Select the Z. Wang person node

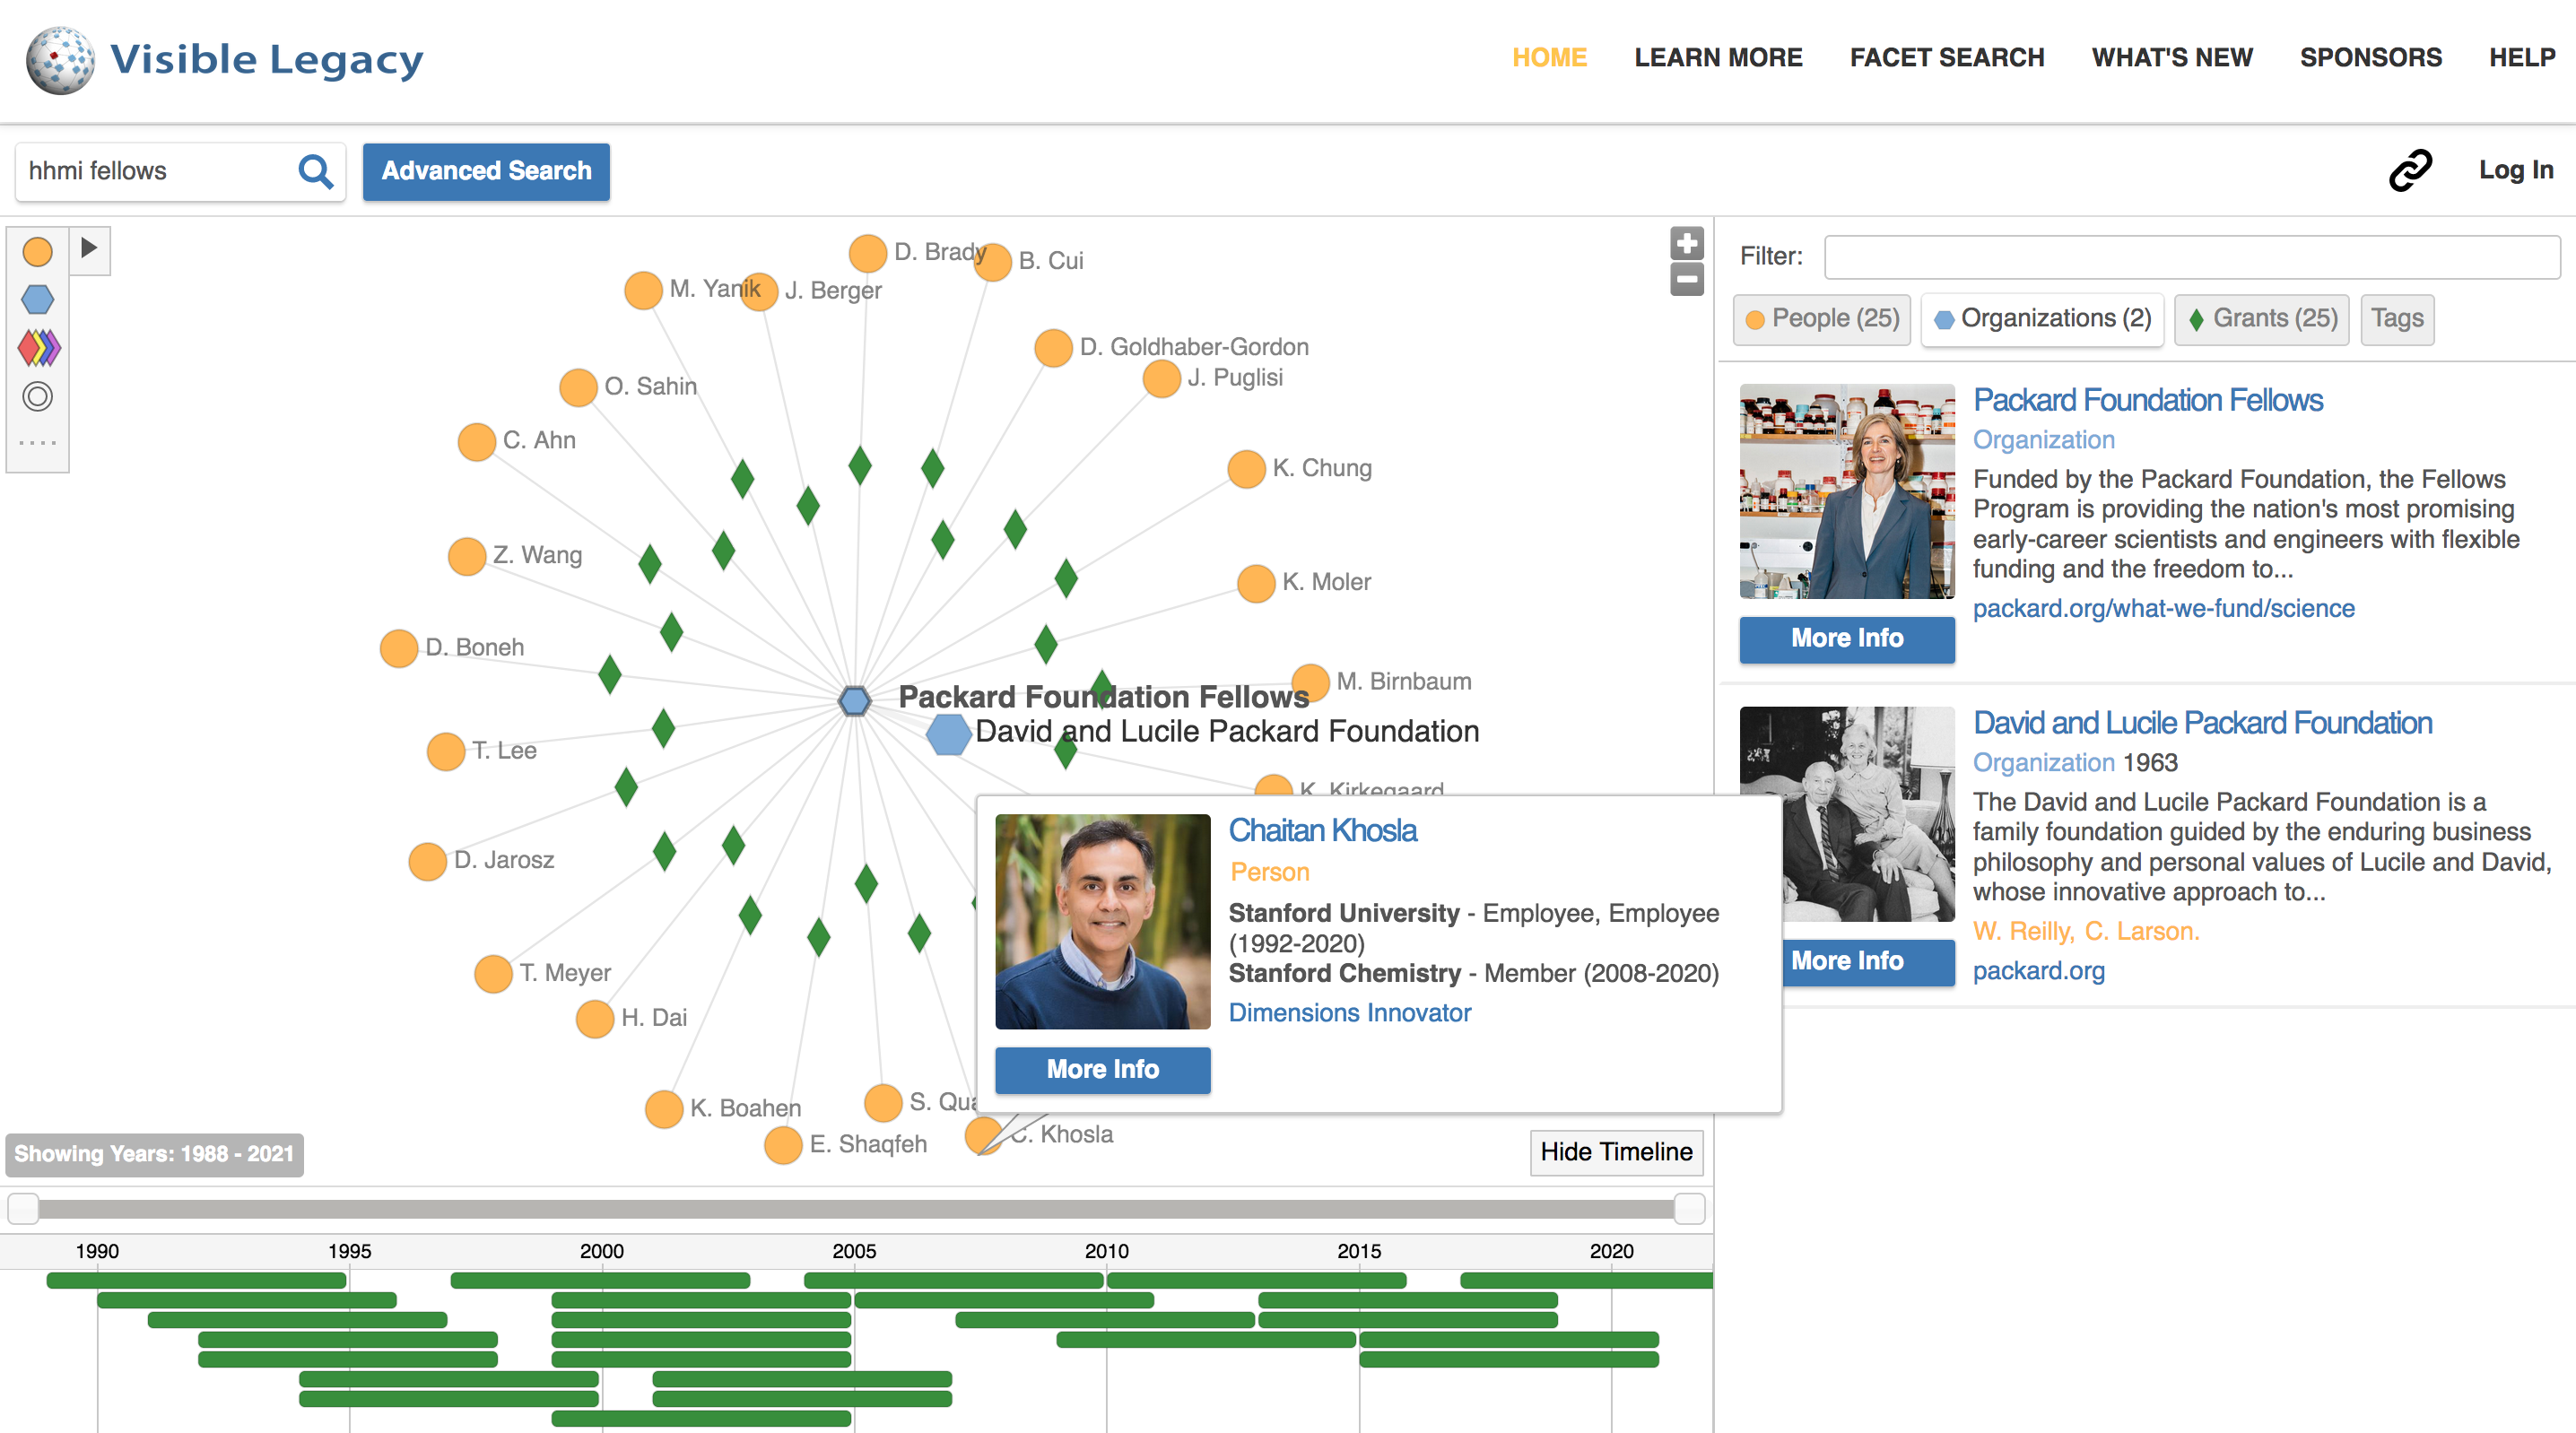(x=467, y=556)
